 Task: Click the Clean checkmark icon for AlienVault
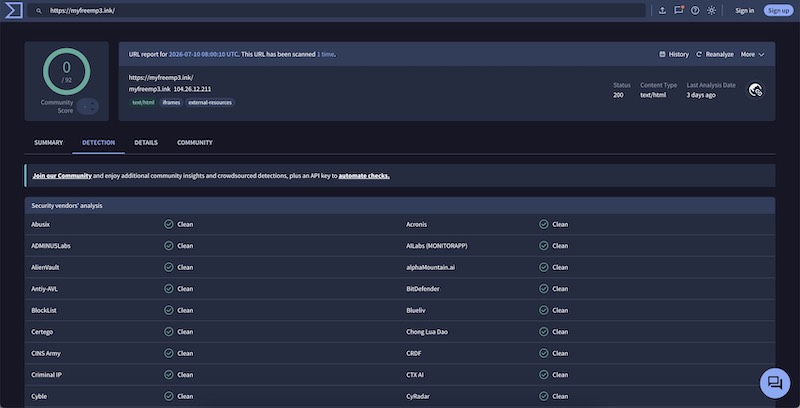(168, 267)
